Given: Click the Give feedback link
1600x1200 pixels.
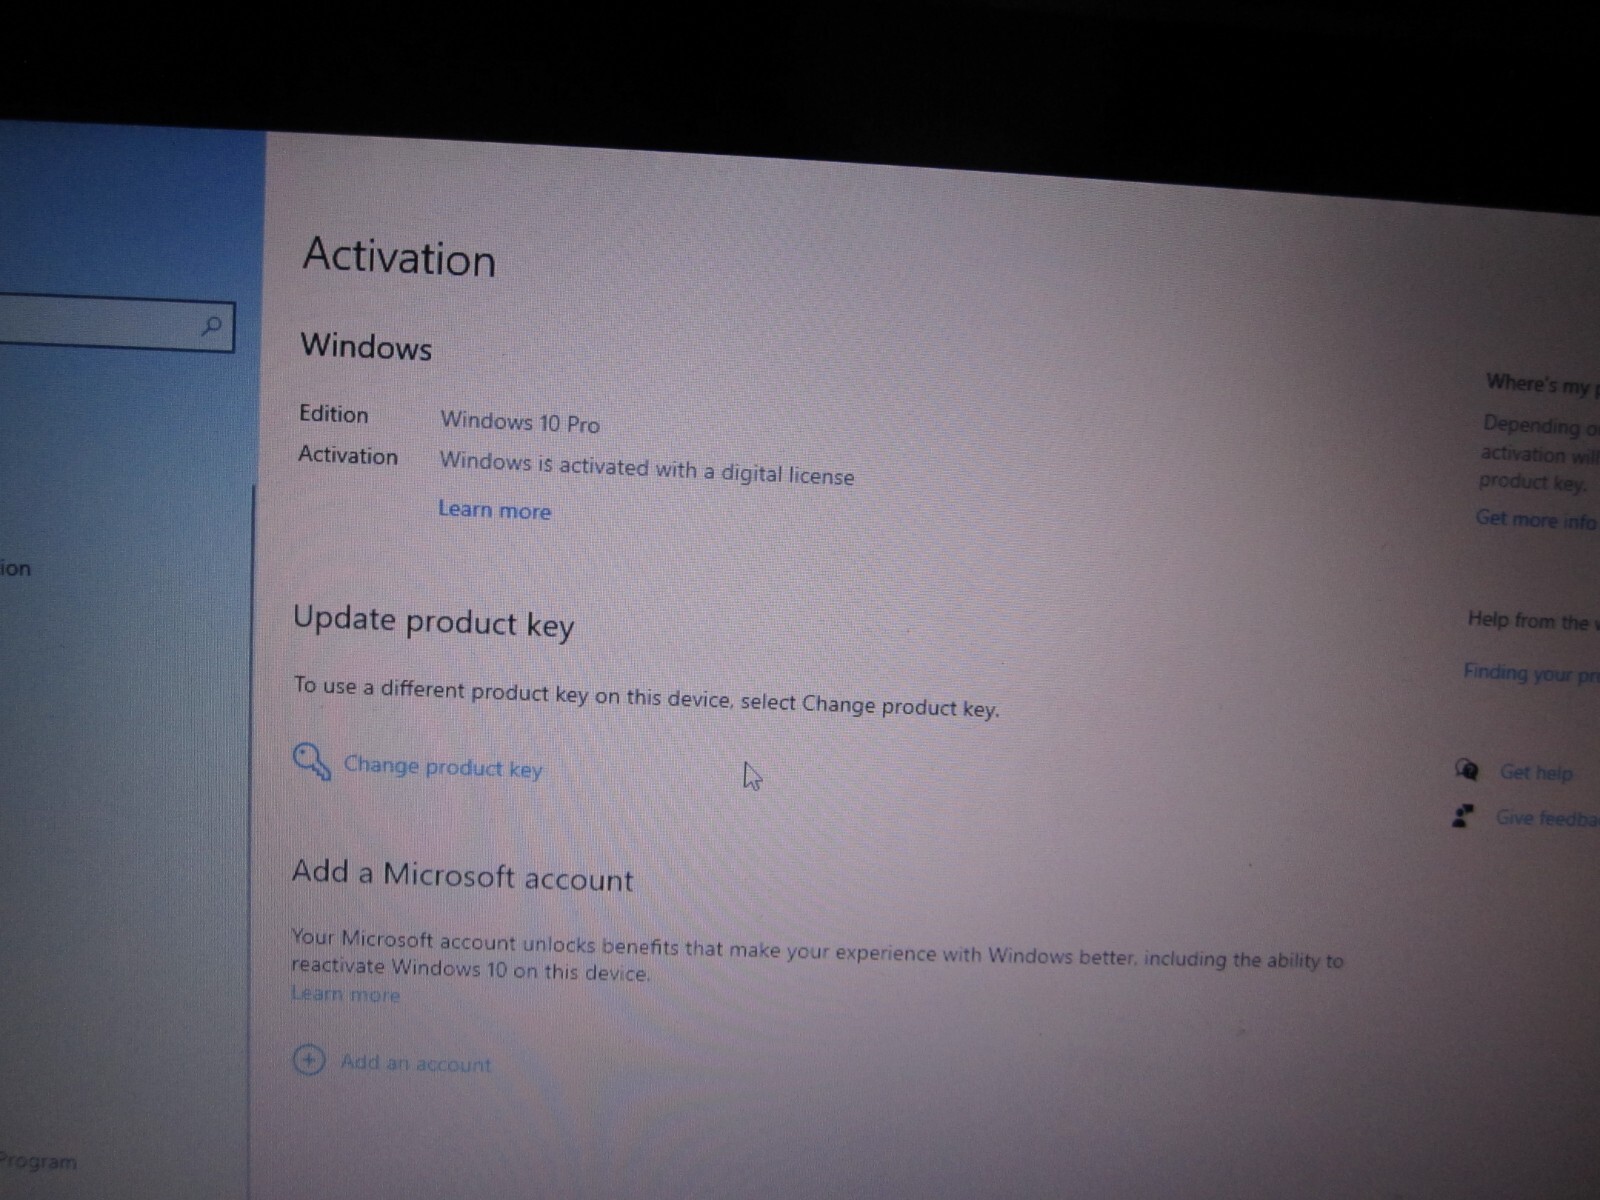Looking at the screenshot, I should click(x=1547, y=818).
